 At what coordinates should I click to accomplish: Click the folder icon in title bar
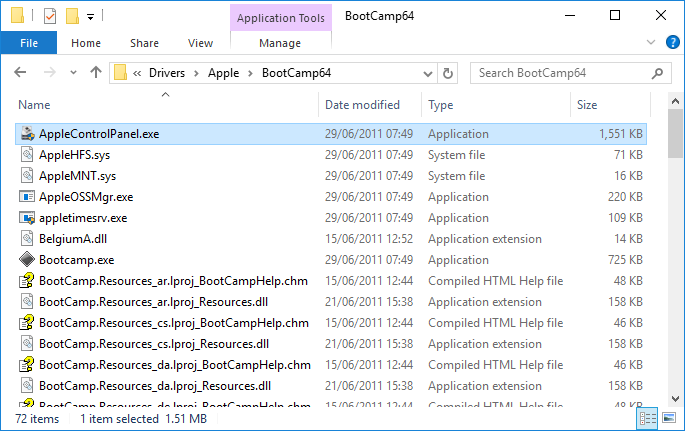click(x=17, y=16)
